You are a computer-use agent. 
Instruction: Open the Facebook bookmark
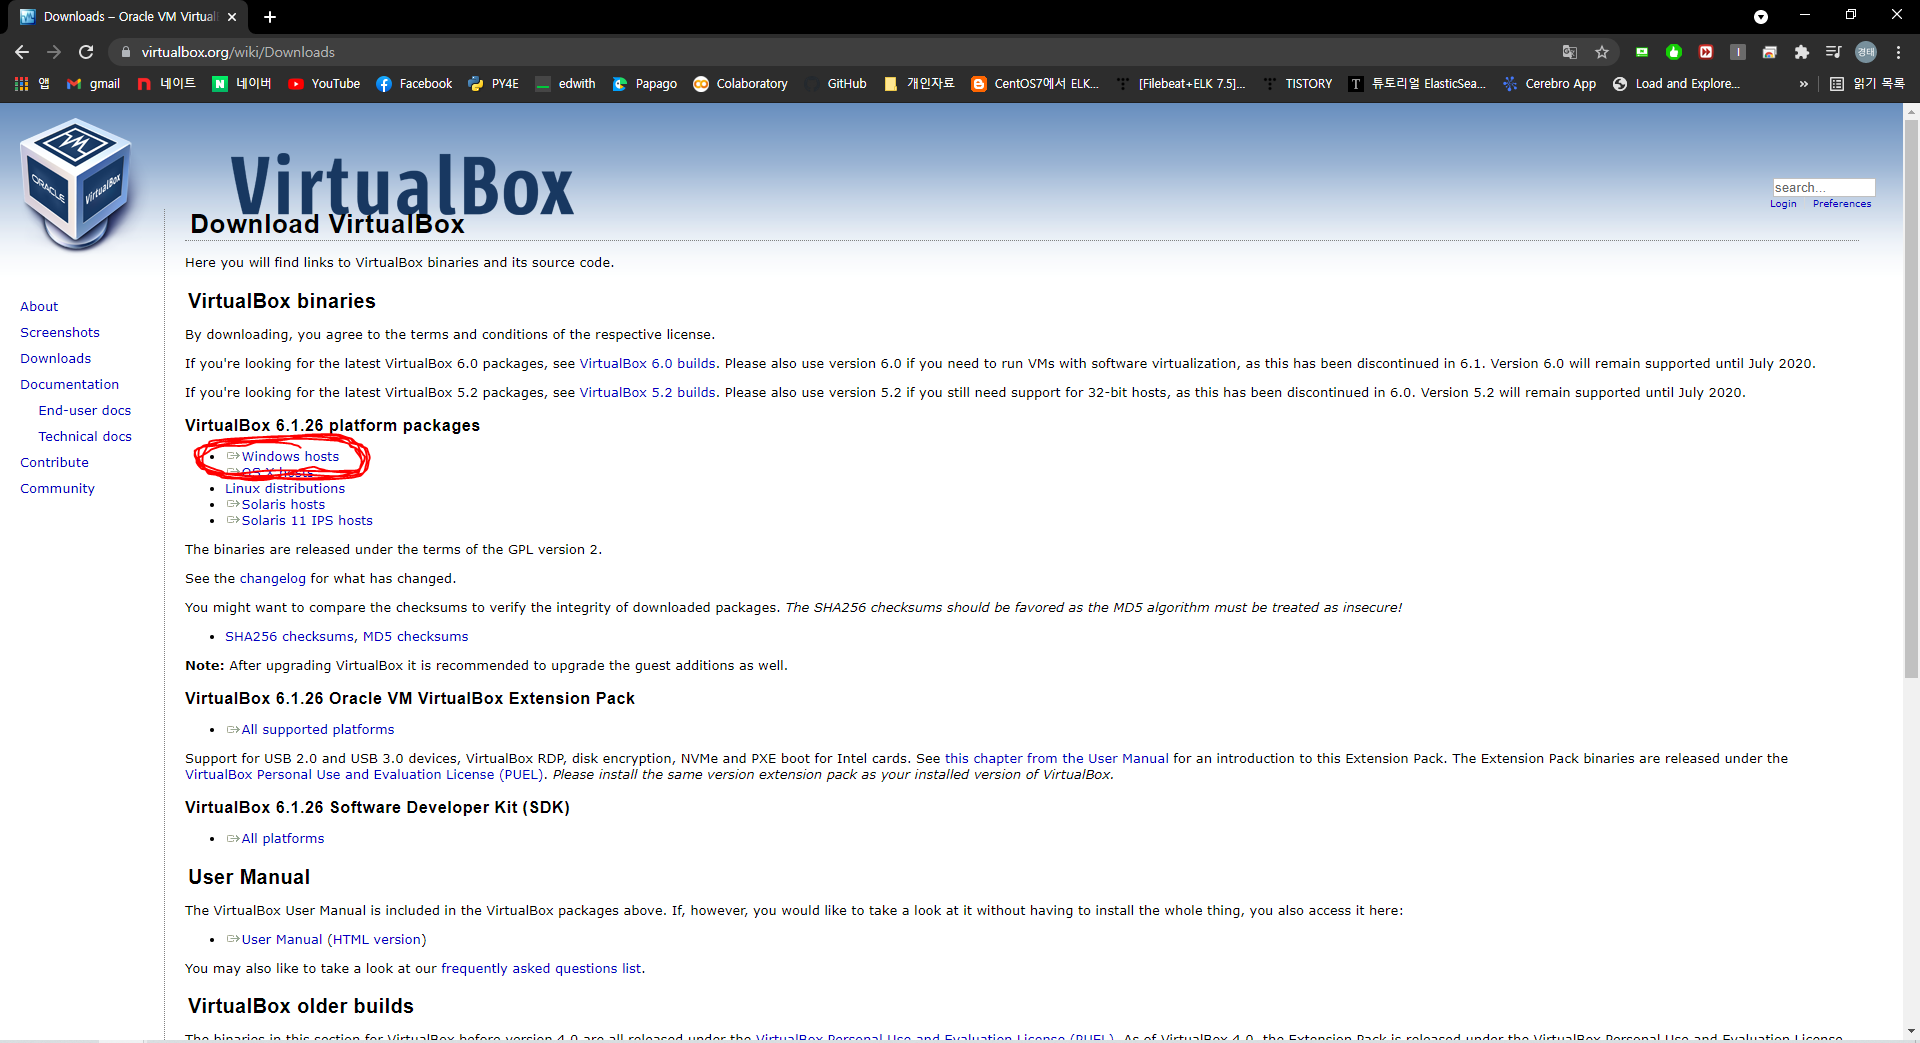pyautogui.click(x=414, y=84)
